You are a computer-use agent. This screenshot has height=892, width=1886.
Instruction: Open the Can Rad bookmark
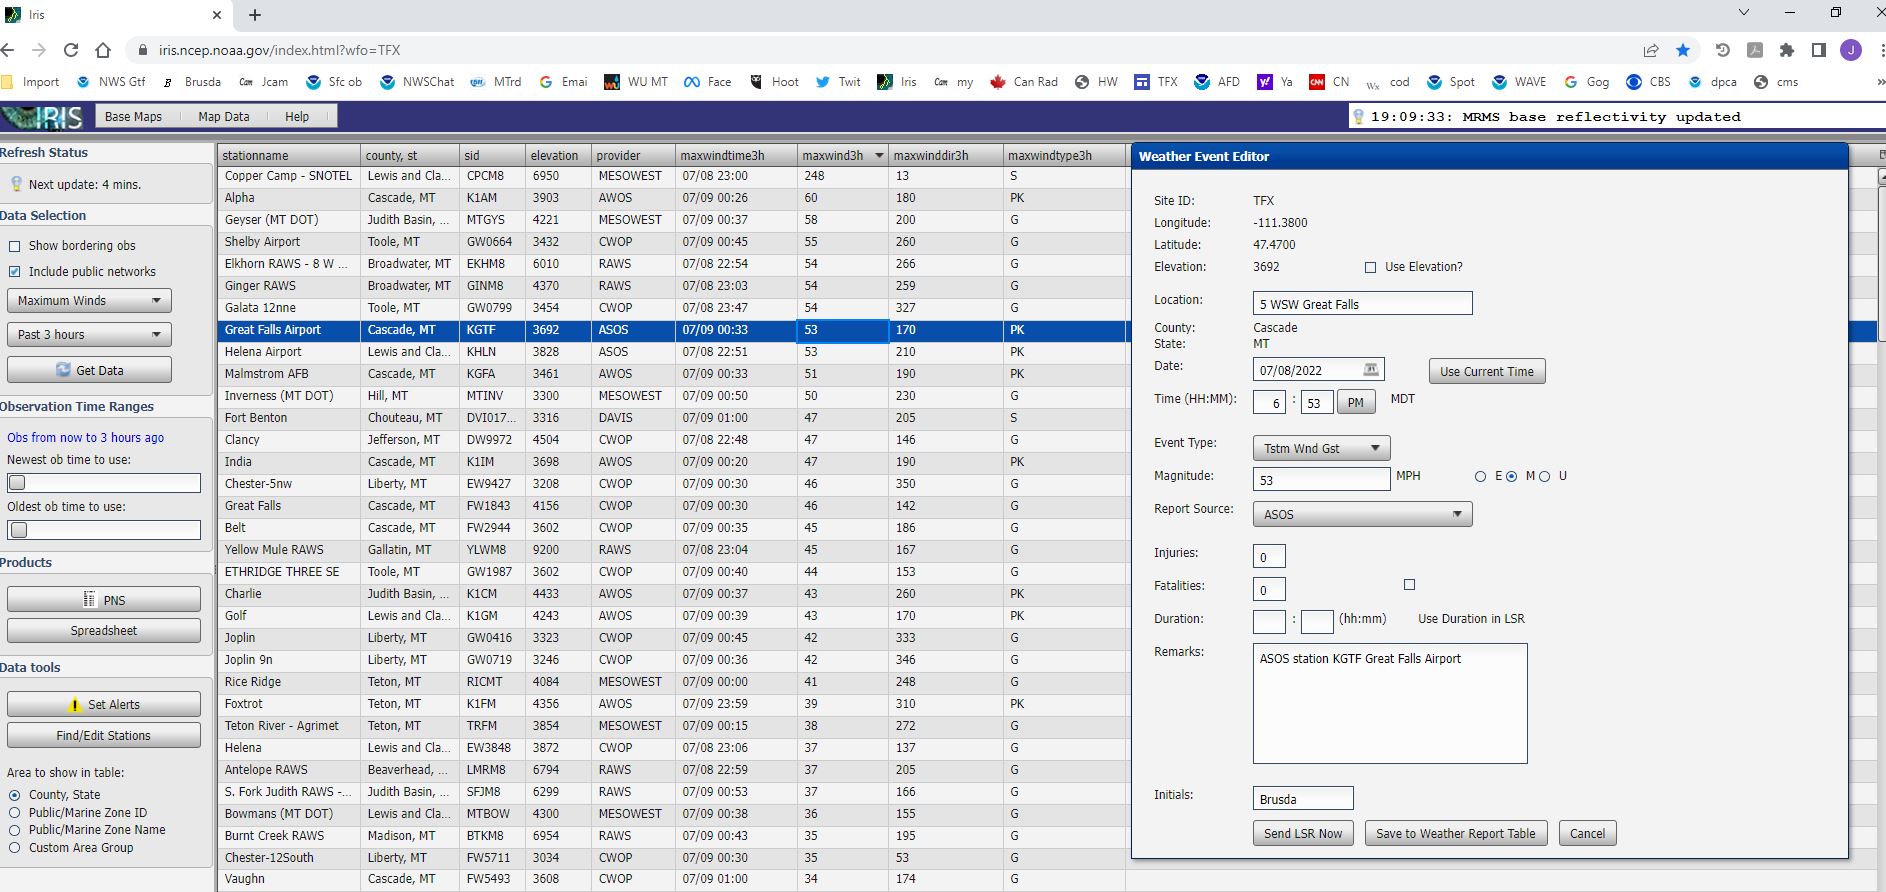coord(1024,82)
